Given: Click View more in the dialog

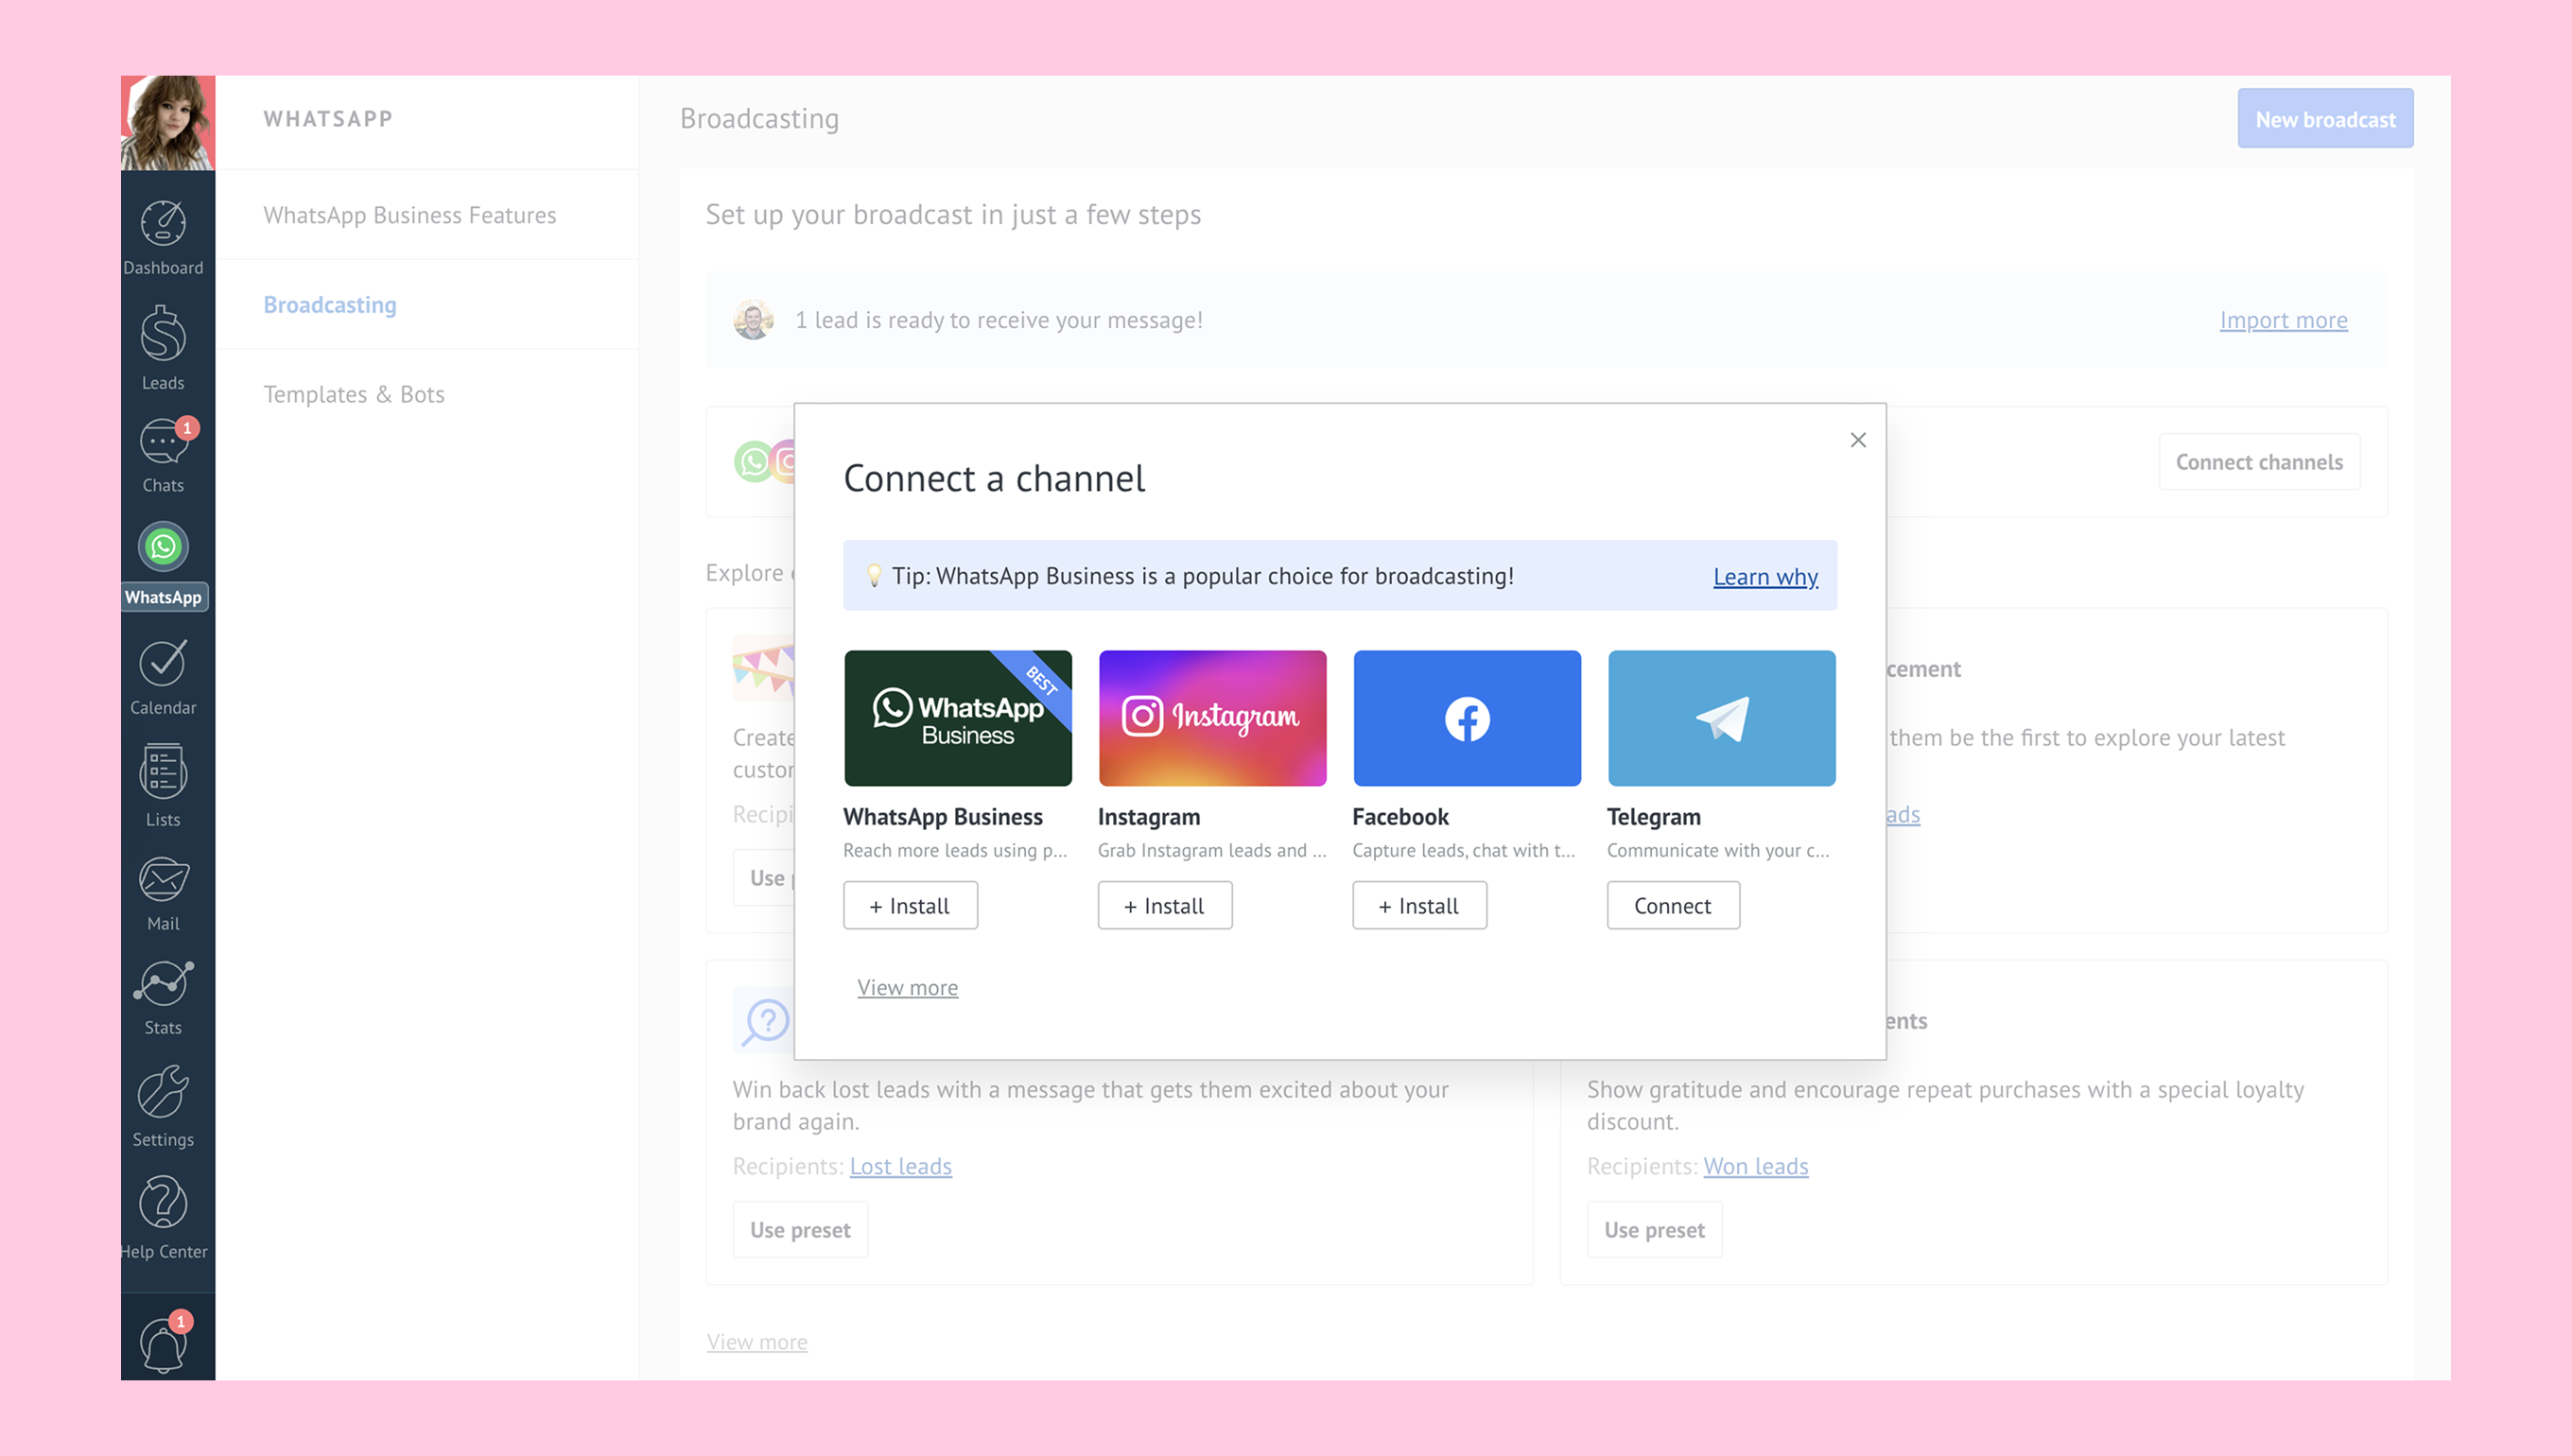Looking at the screenshot, I should point(907,987).
